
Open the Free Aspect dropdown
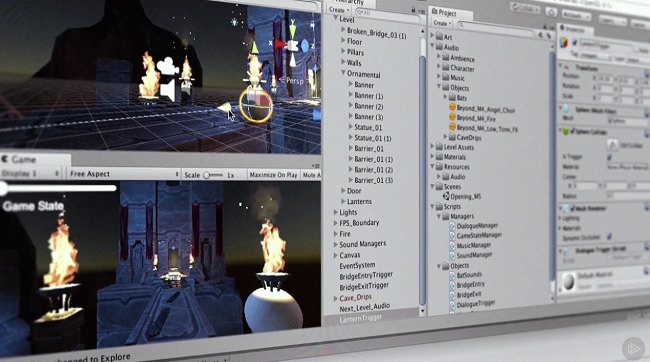coord(124,174)
